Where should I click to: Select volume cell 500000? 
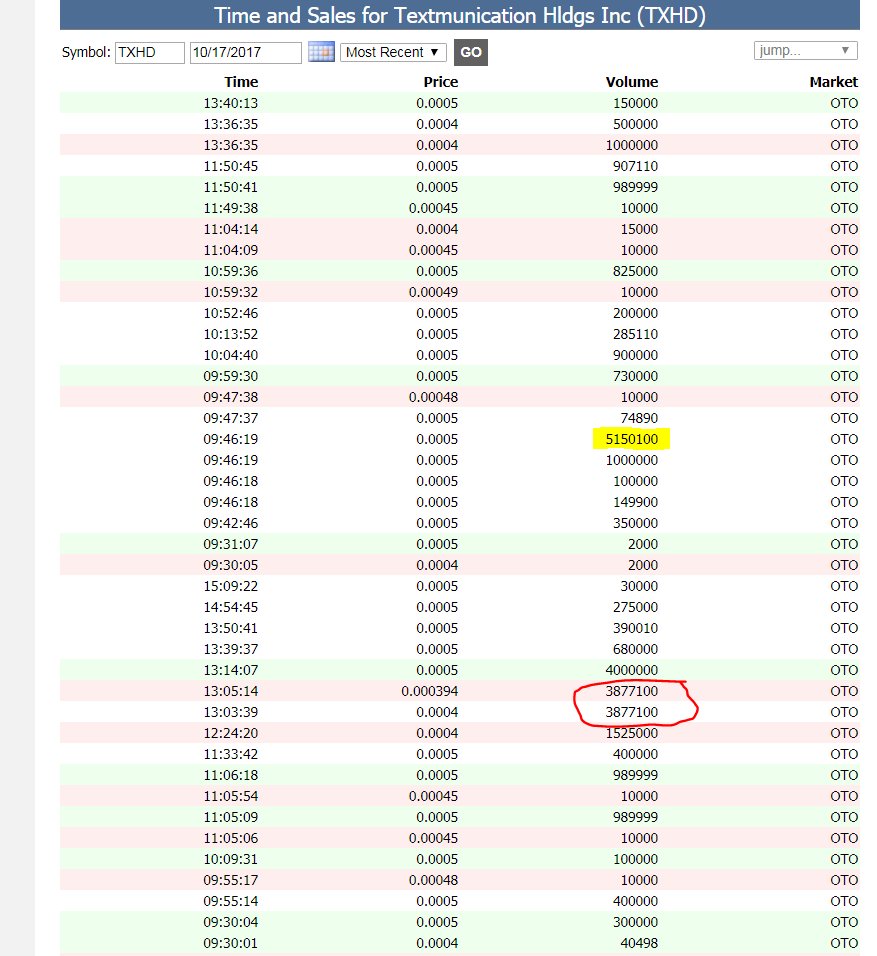635,124
